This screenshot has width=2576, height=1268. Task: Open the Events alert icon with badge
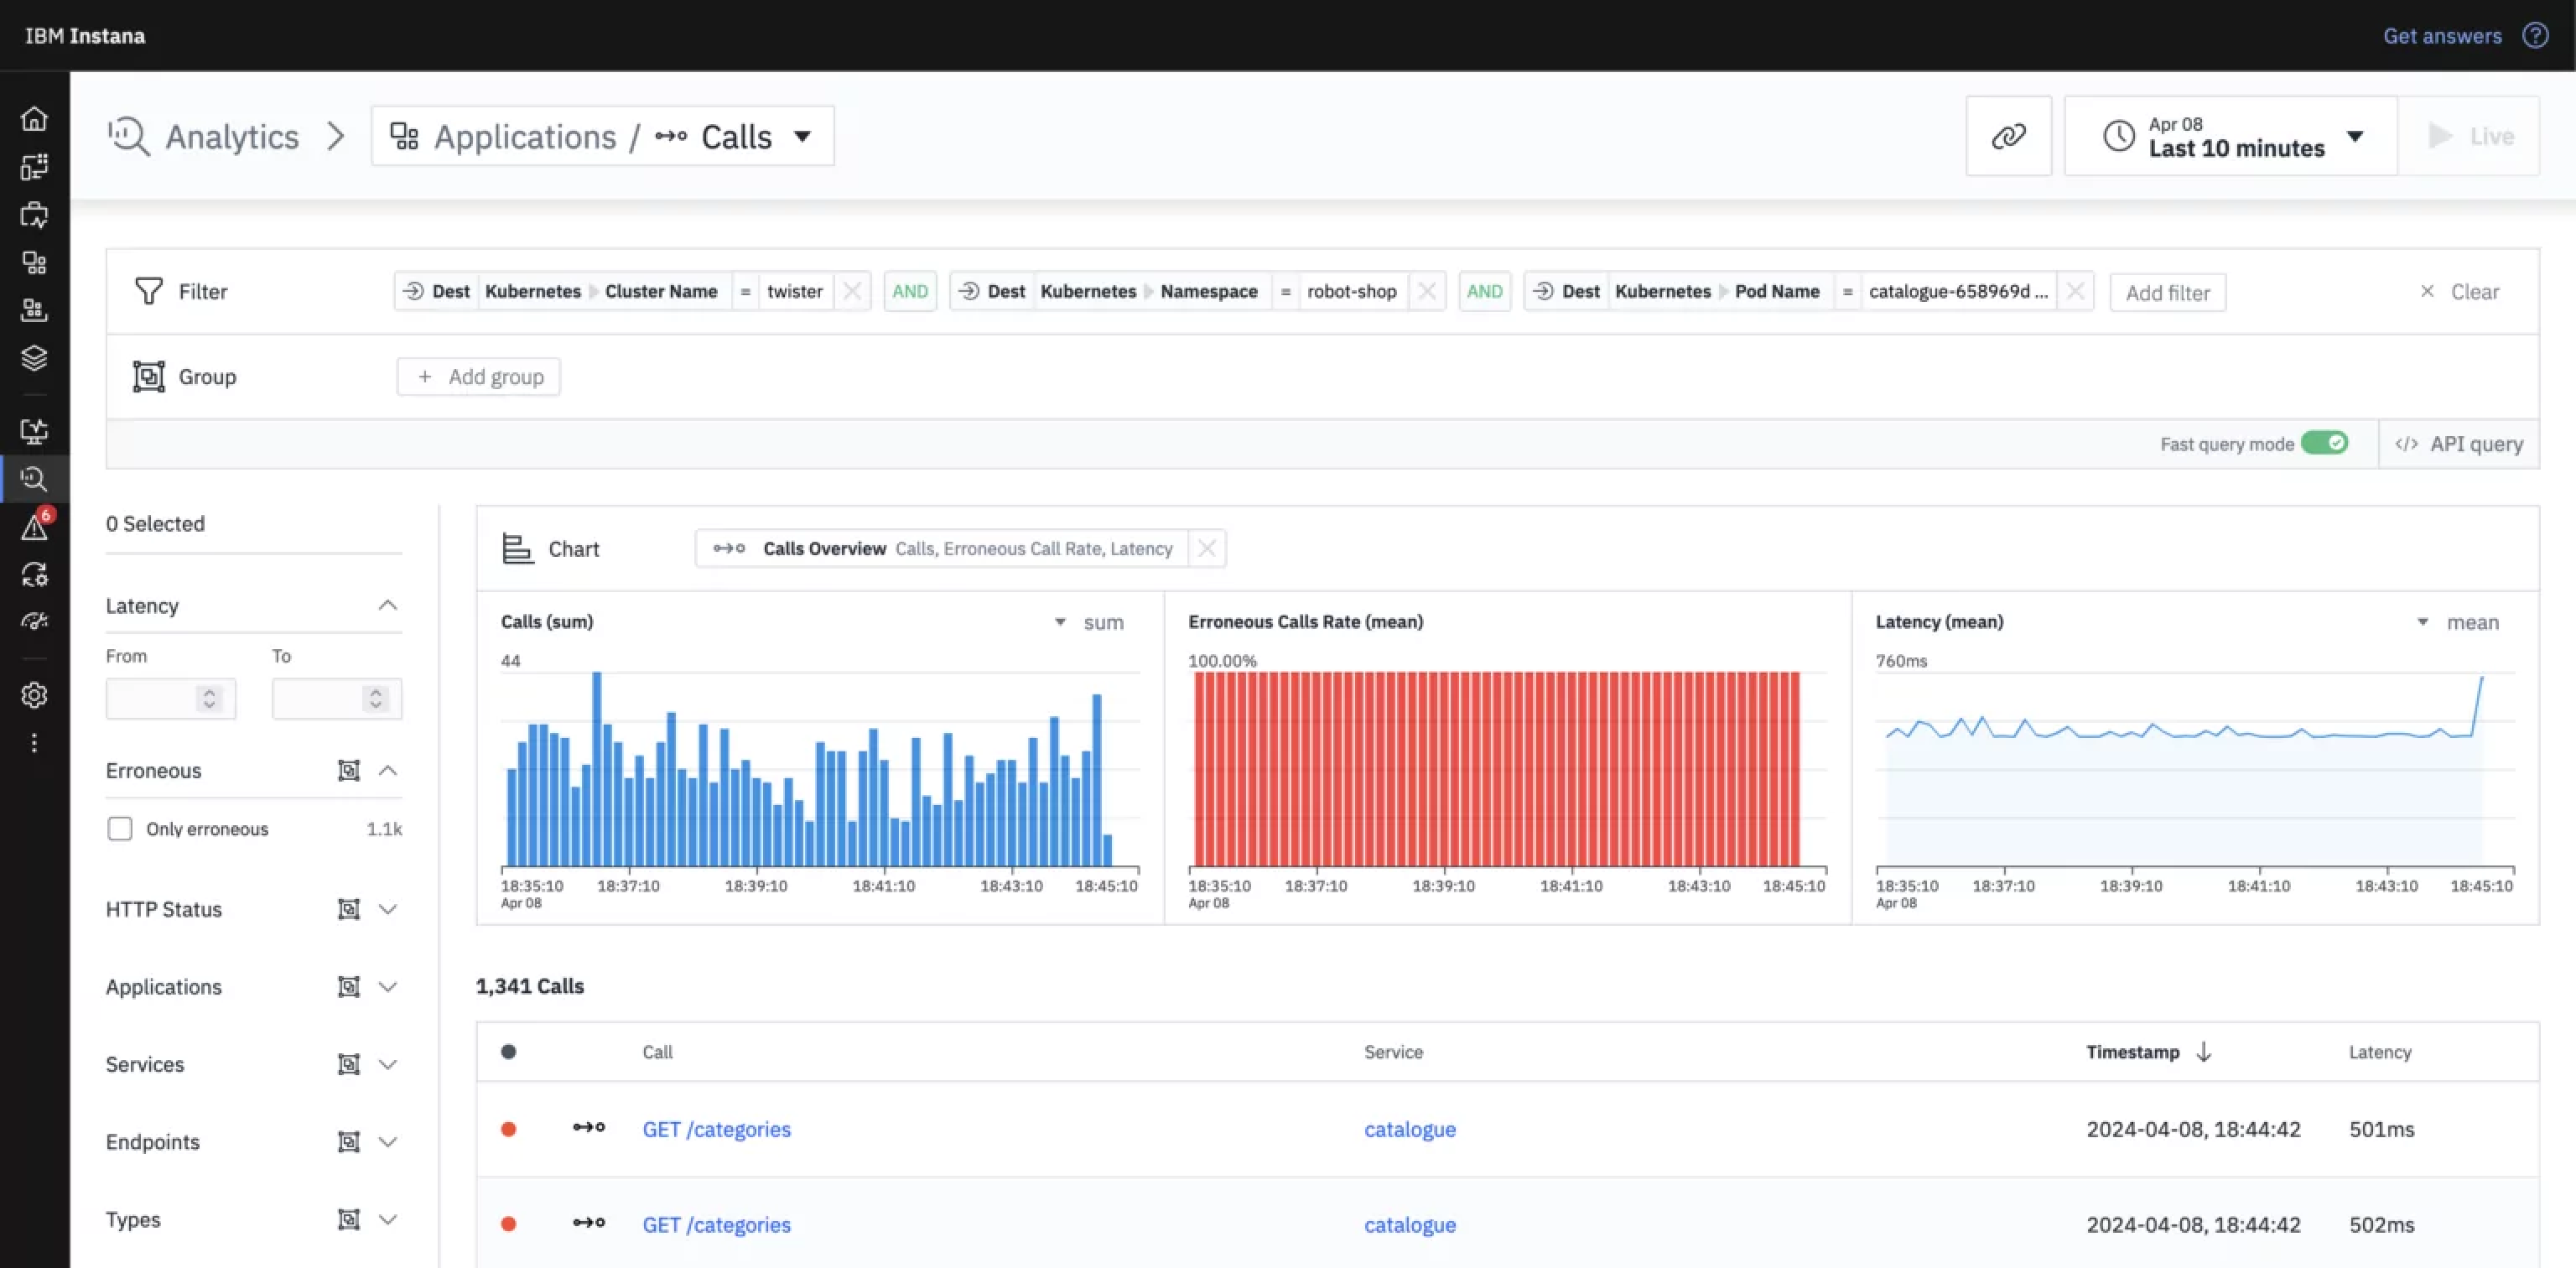tap(34, 527)
